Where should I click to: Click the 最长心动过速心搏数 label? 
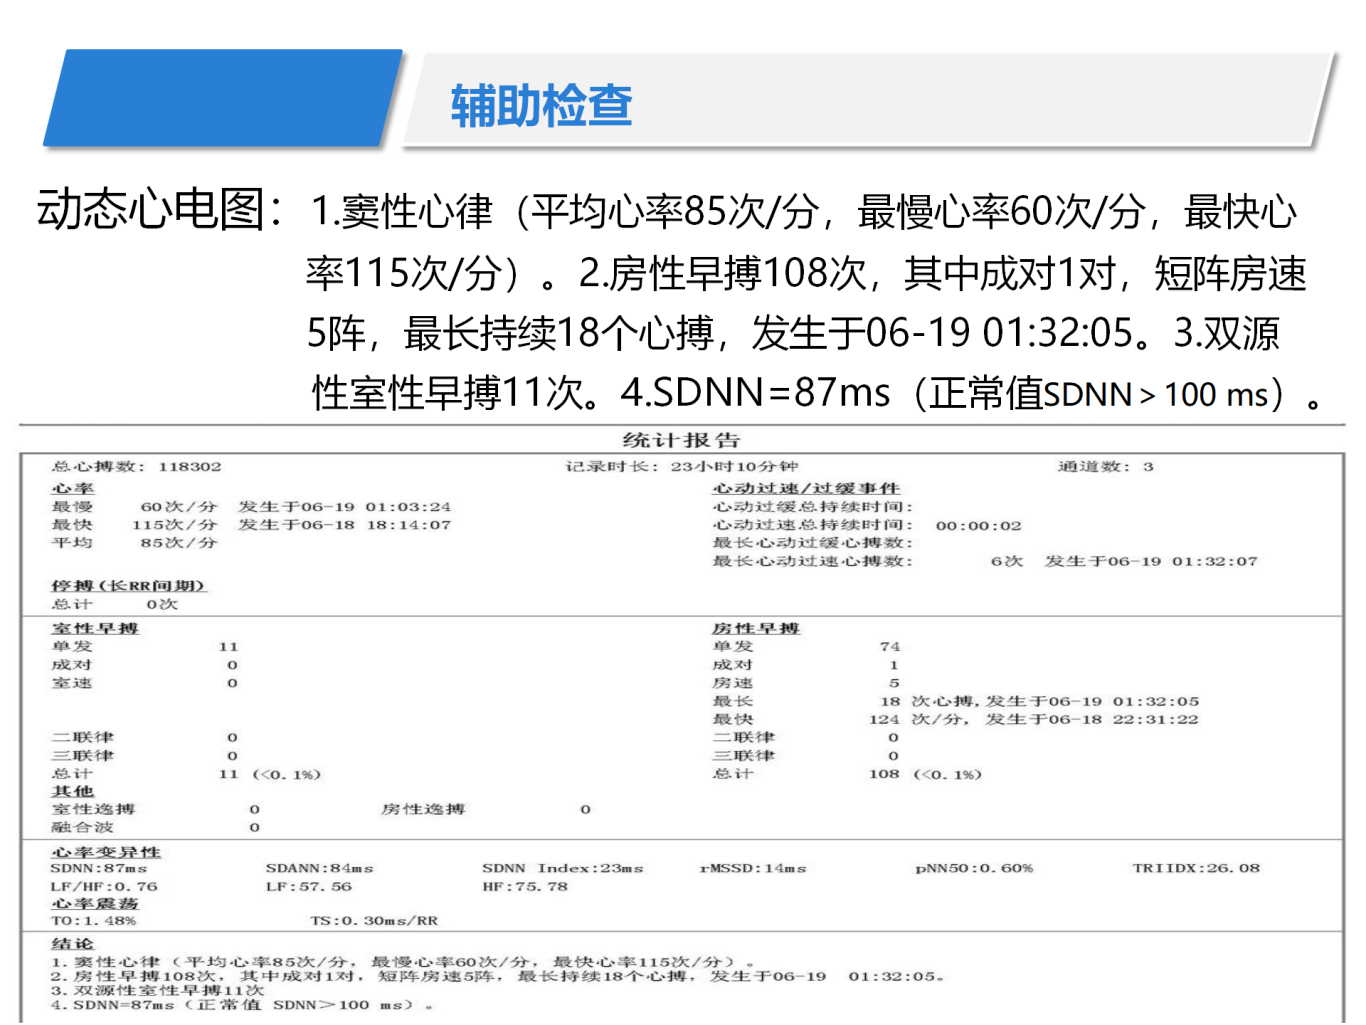click(812, 561)
